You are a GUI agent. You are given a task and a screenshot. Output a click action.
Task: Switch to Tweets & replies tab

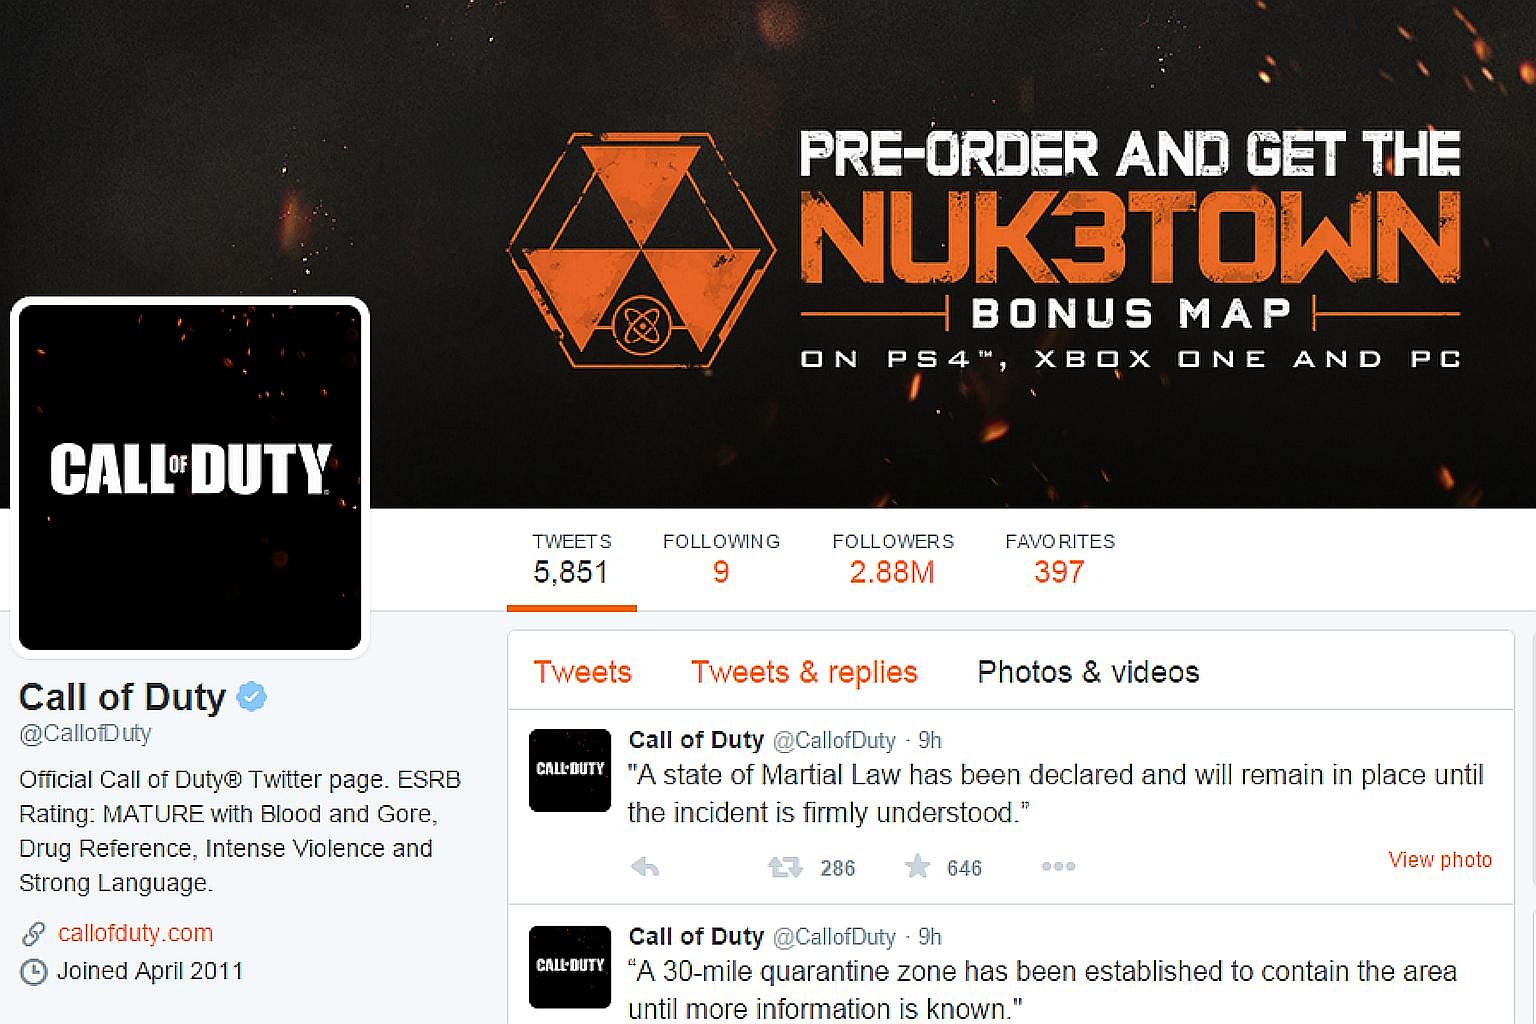tap(804, 672)
